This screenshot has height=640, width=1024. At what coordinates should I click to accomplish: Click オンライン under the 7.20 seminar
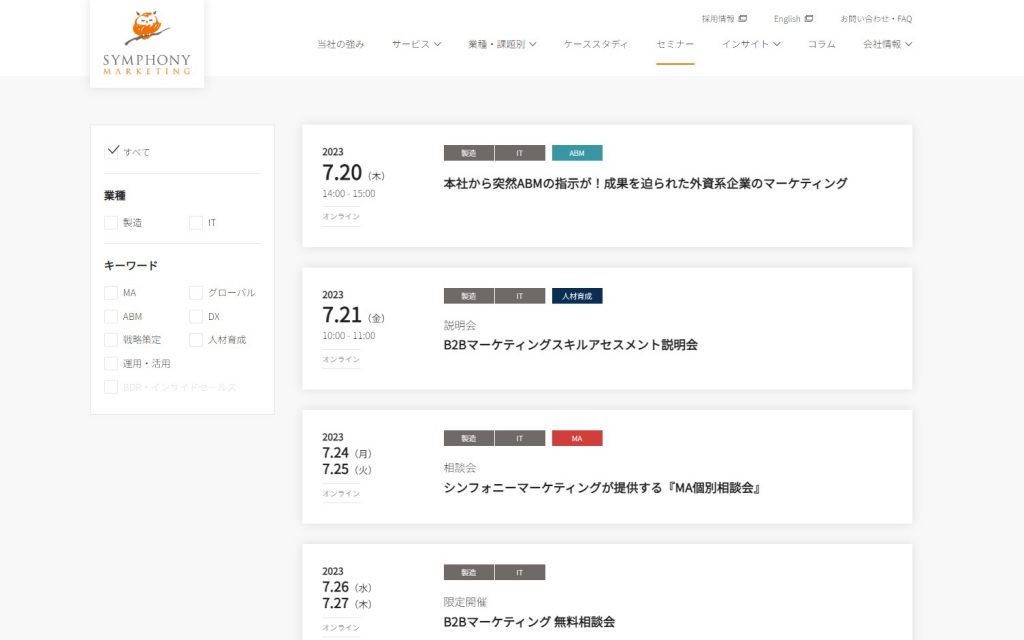pyautogui.click(x=340, y=214)
